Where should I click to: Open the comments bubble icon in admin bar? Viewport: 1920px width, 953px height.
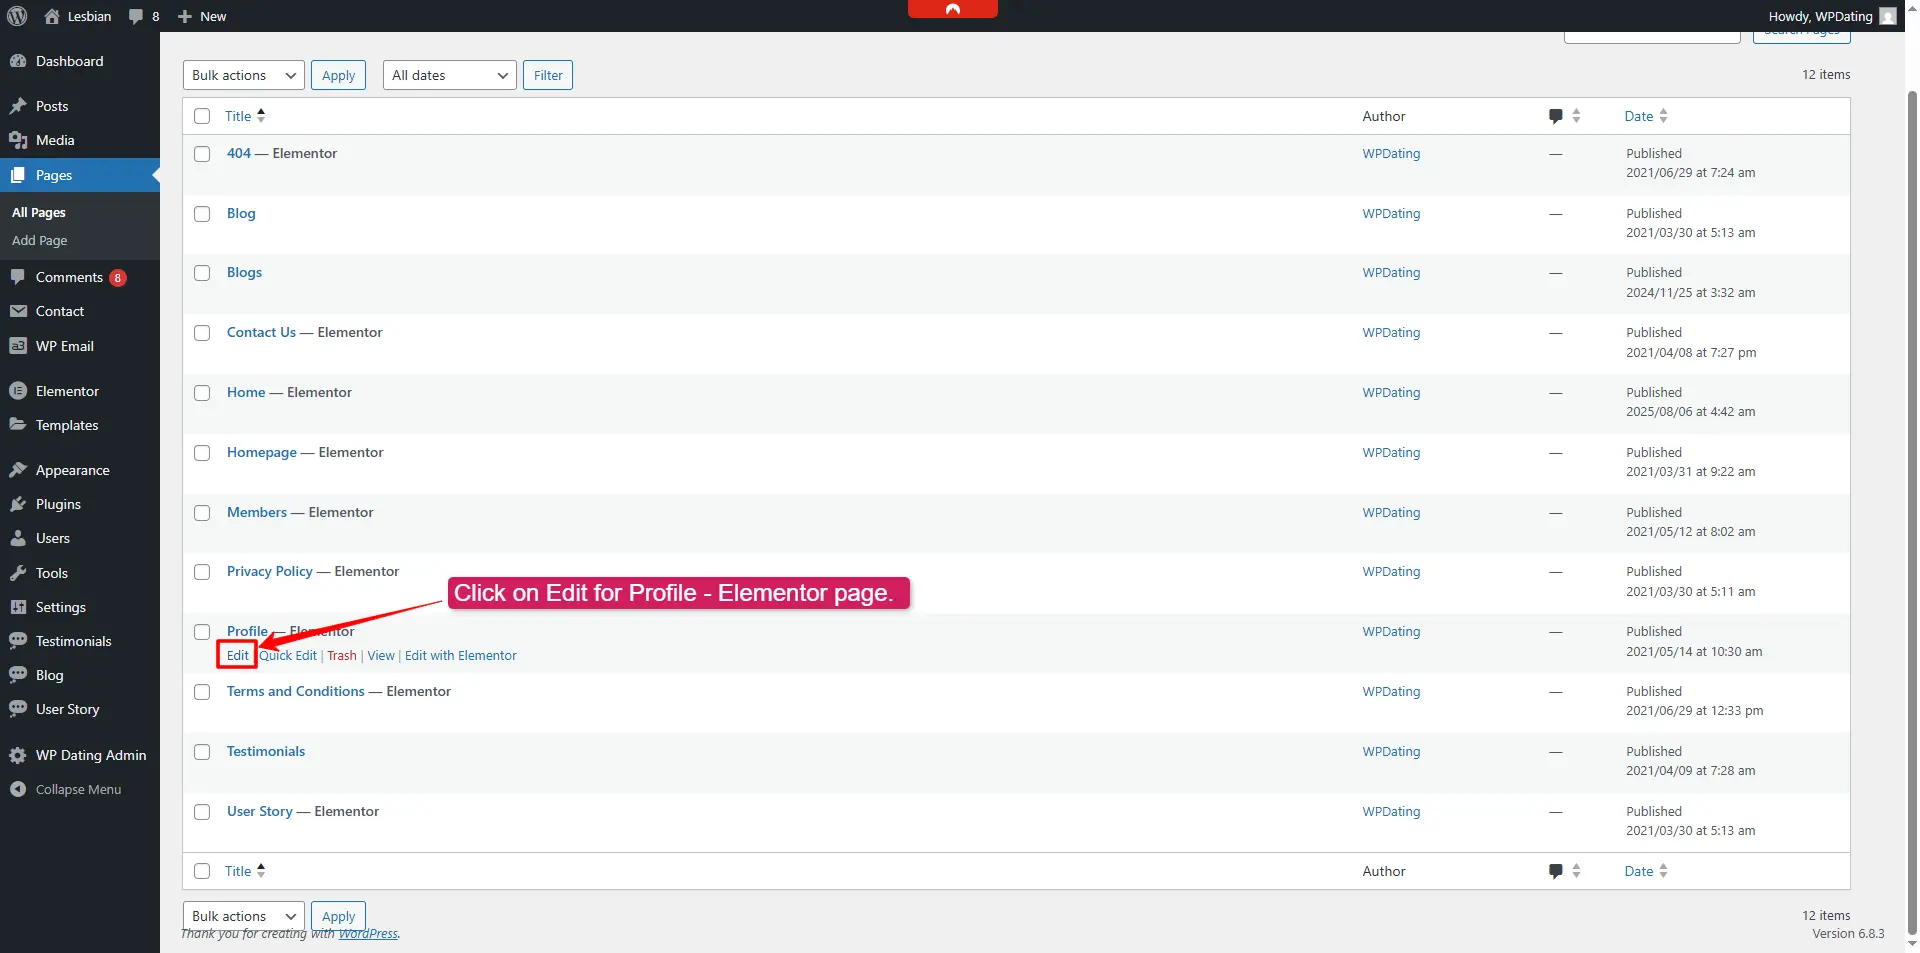[x=136, y=16]
